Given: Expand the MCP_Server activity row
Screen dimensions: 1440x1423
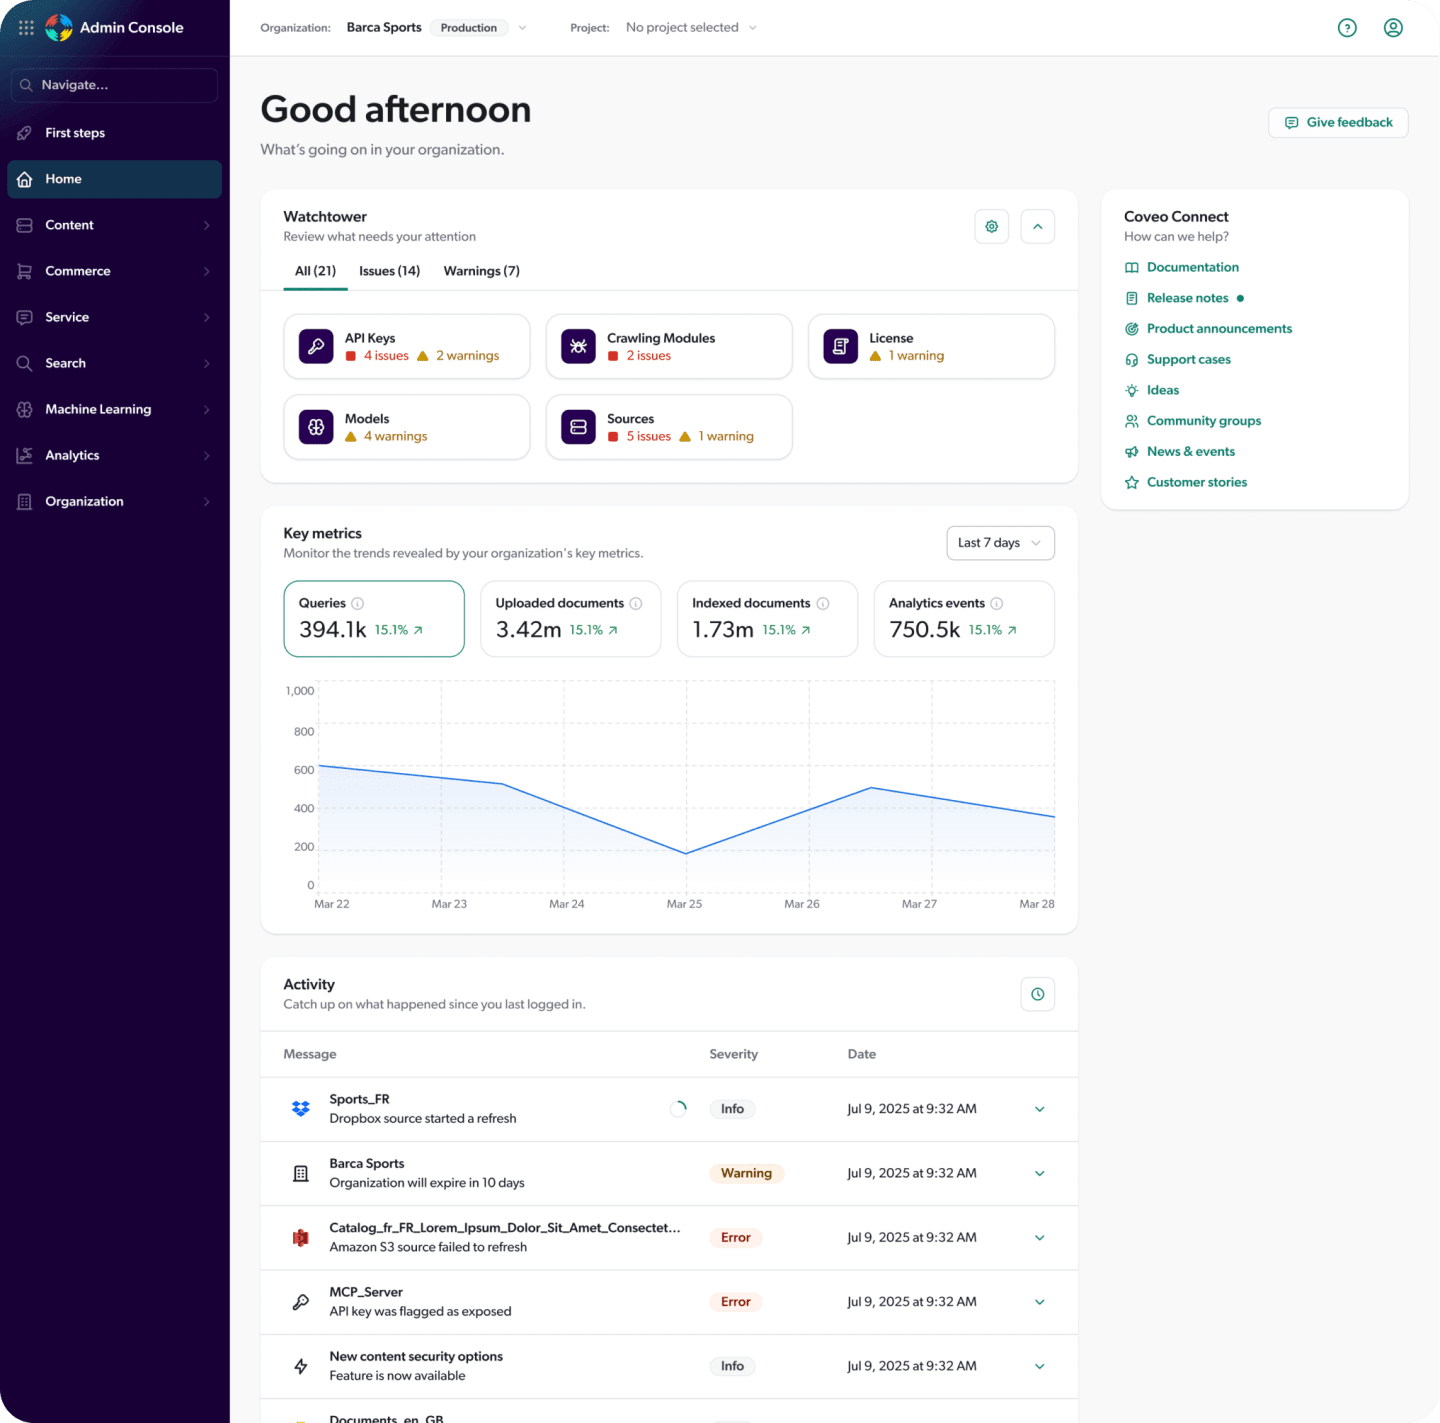Looking at the screenshot, I should 1040,1302.
